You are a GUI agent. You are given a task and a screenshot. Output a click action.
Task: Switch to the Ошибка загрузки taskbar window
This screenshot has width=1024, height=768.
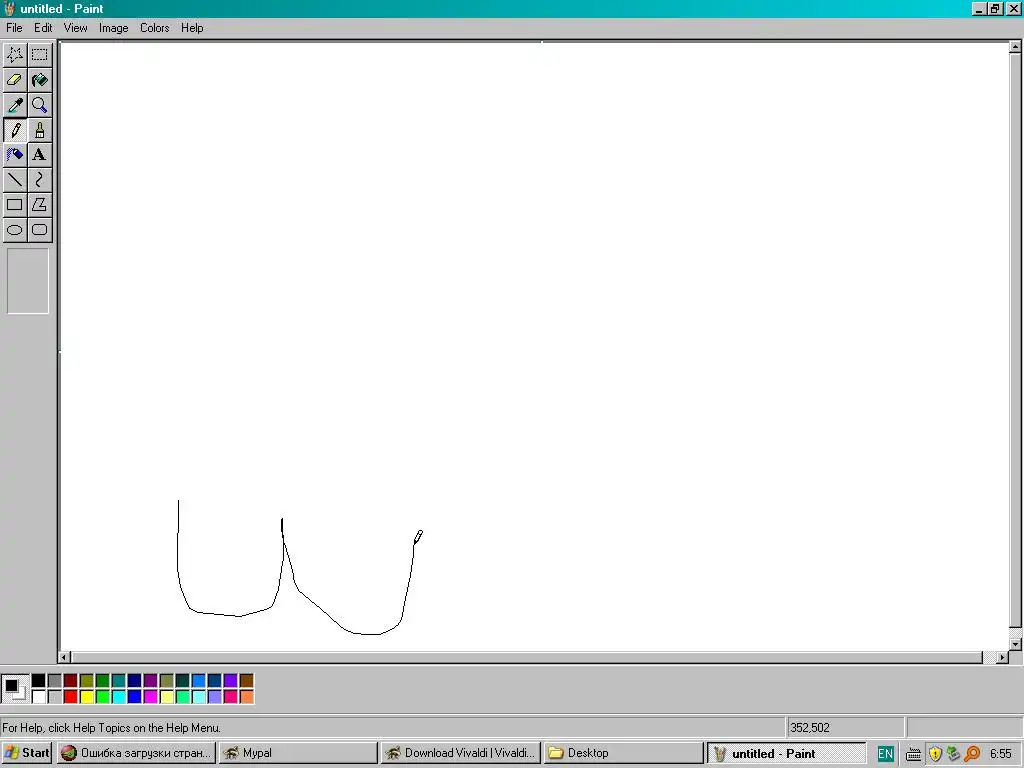tap(136, 753)
